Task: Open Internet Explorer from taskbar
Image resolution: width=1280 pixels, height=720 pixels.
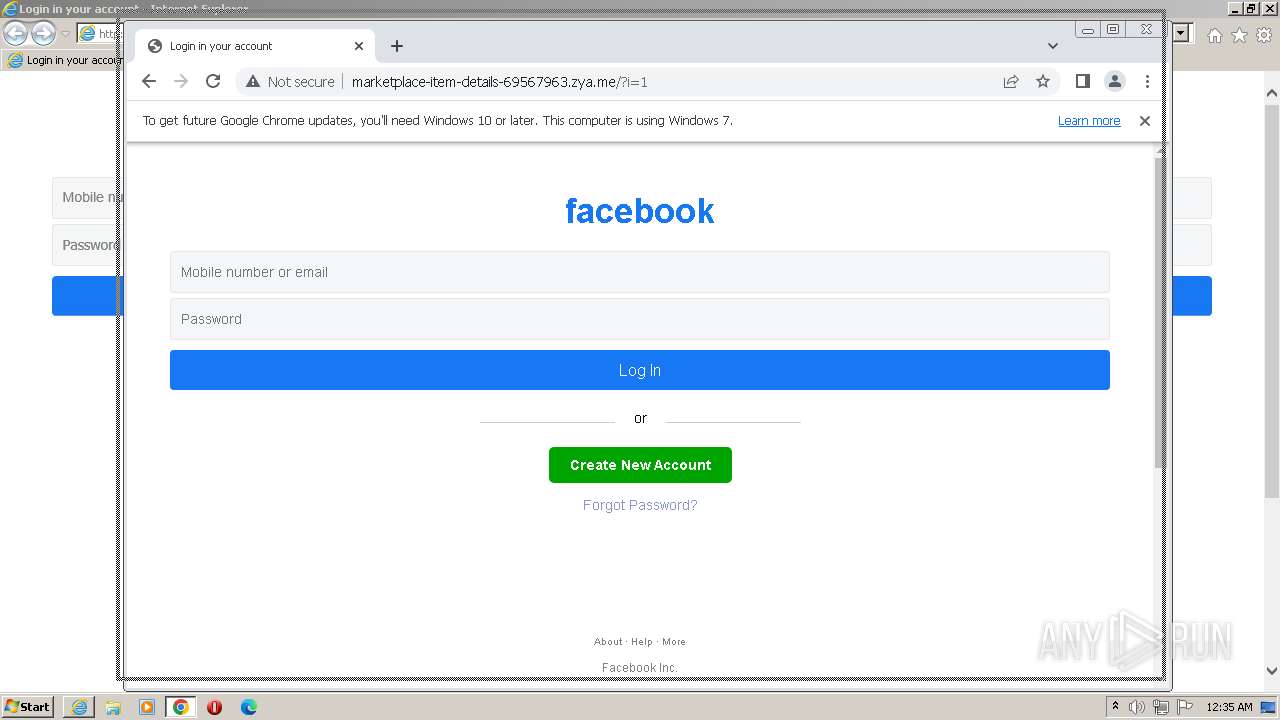Action: click(79, 707)
